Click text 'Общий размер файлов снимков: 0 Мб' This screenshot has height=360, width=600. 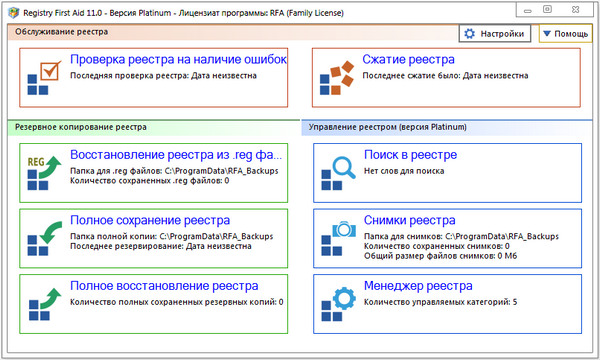coord(440,256)
